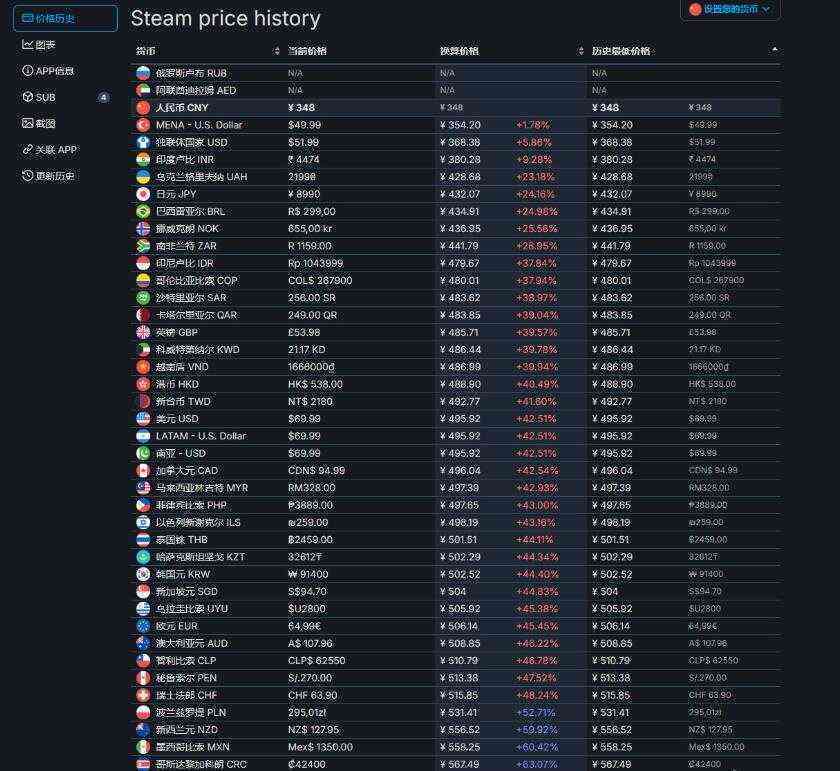Viewport: 840px width, 771px height.
Task: Click the Hong Kong flag in the HKD row
Action: [143, 384]
